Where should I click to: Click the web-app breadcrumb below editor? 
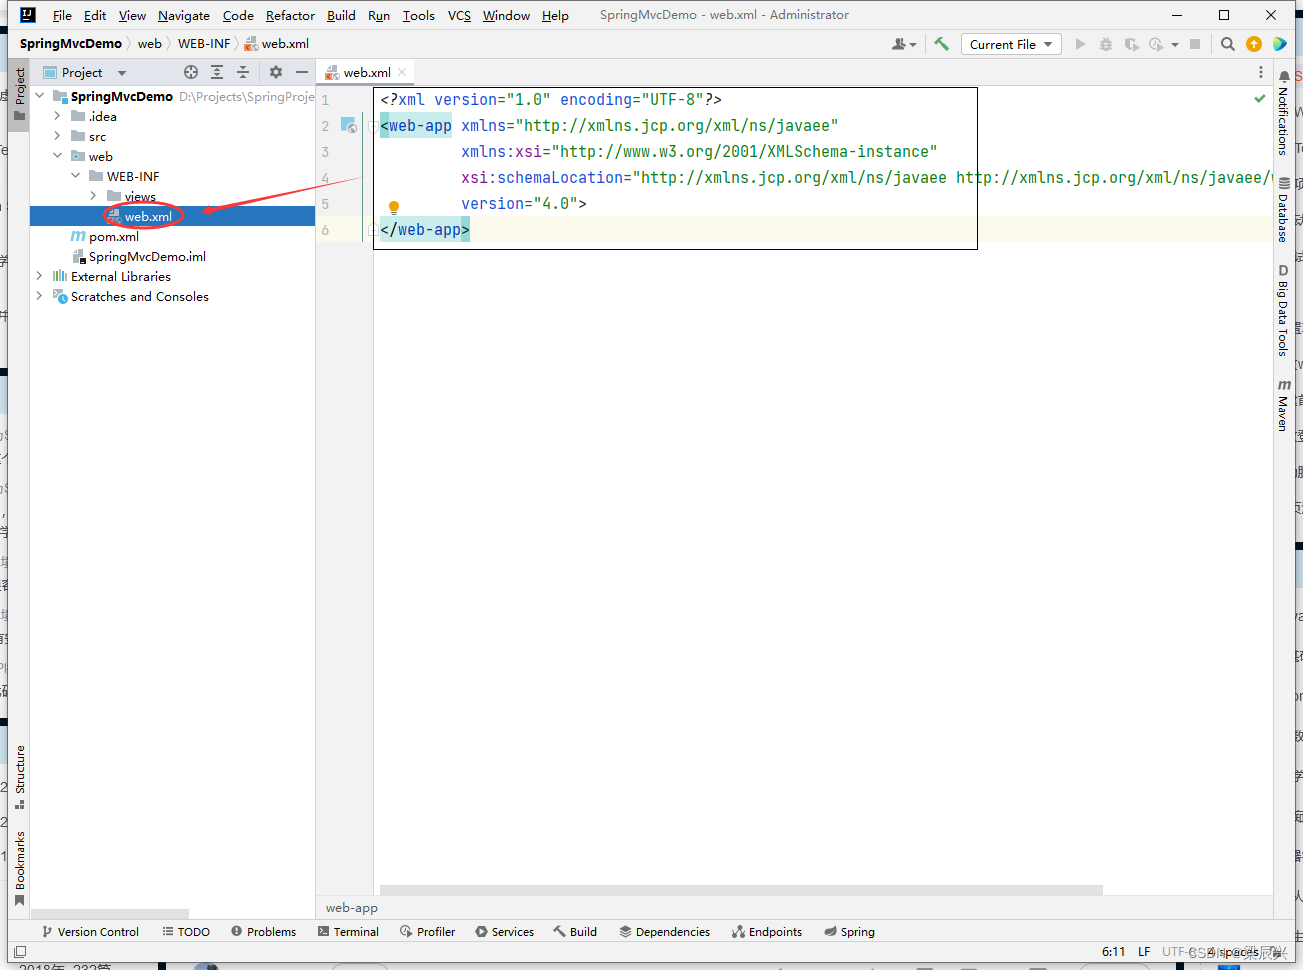coord(352,908)
